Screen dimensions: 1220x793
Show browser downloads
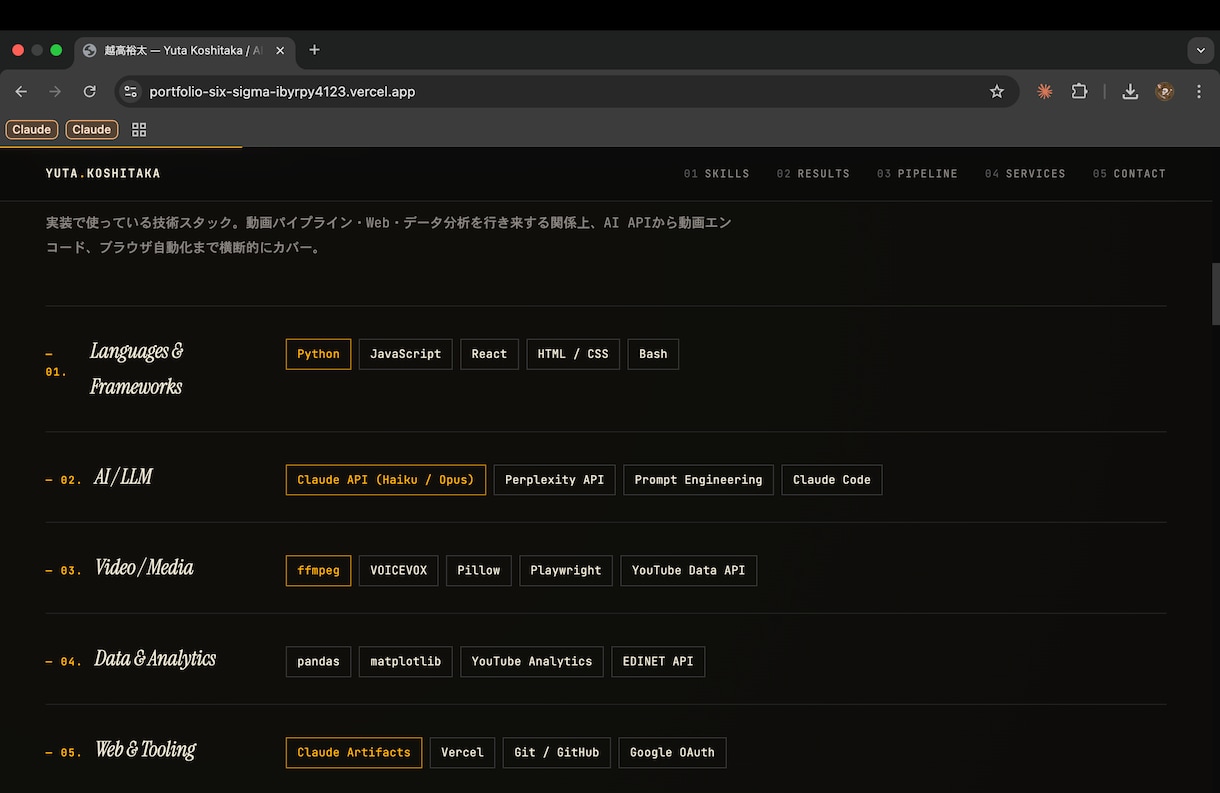(1130, 91)
